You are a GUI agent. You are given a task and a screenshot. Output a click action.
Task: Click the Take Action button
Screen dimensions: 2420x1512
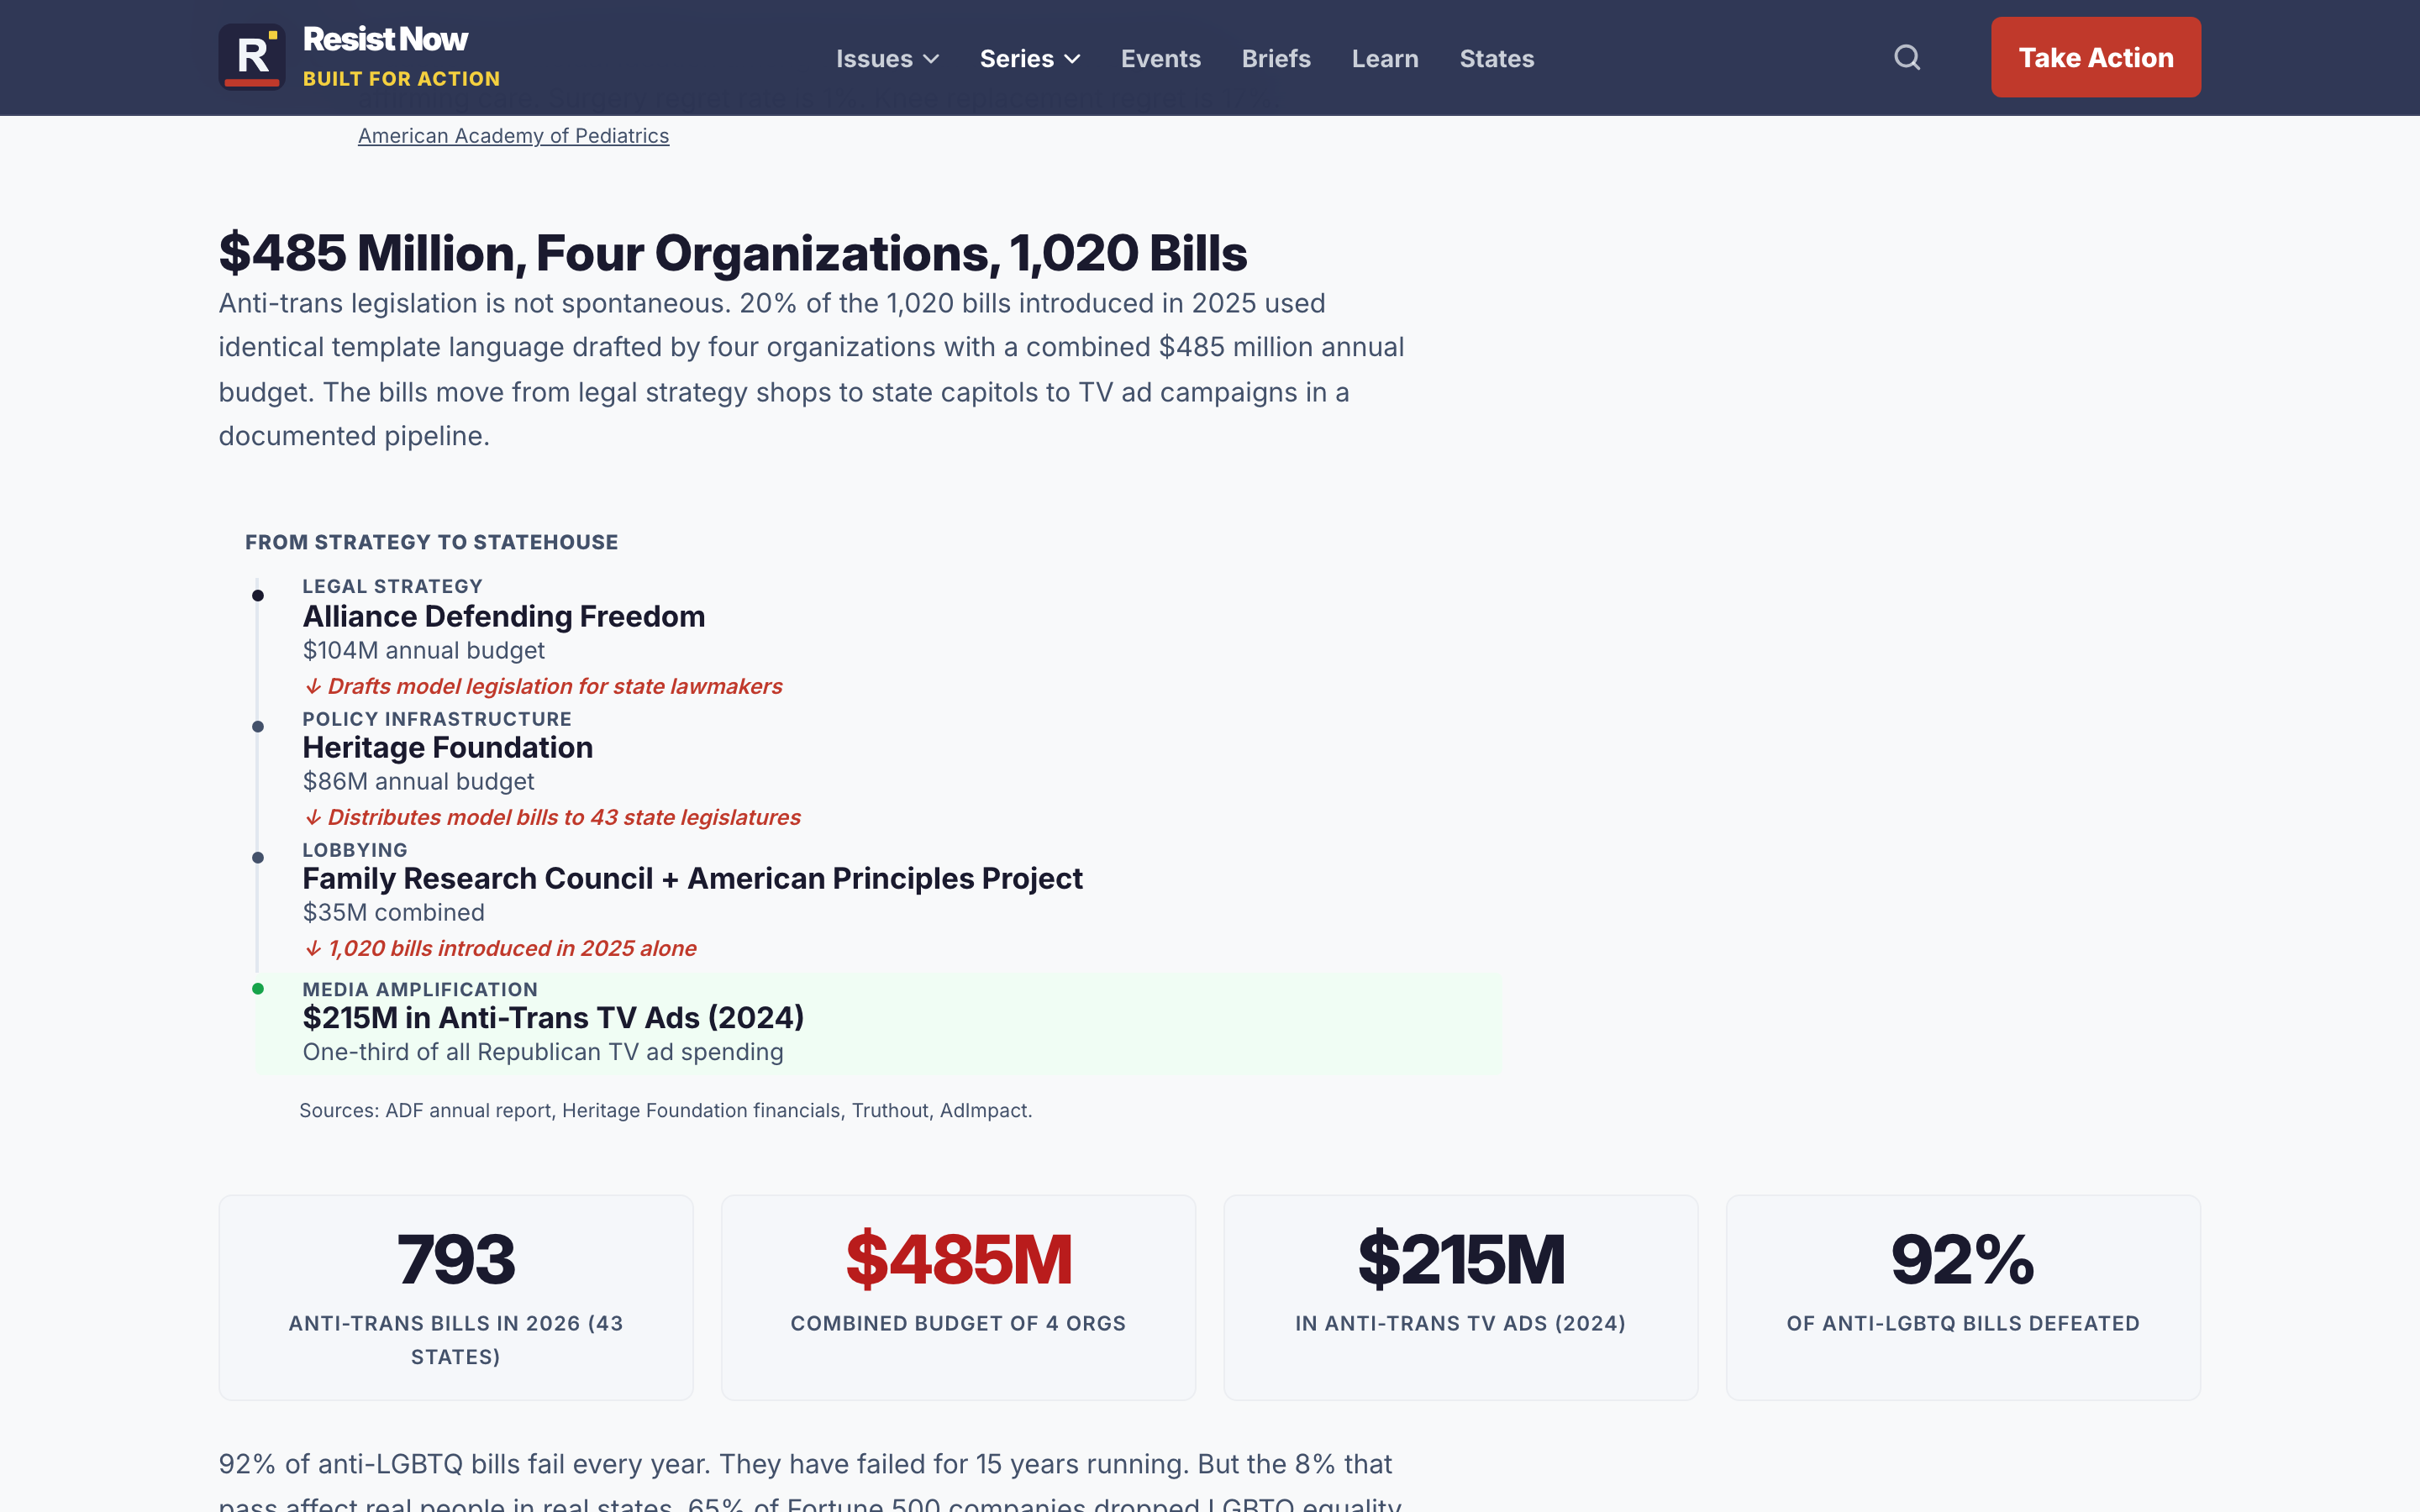tap(2095, 57)
